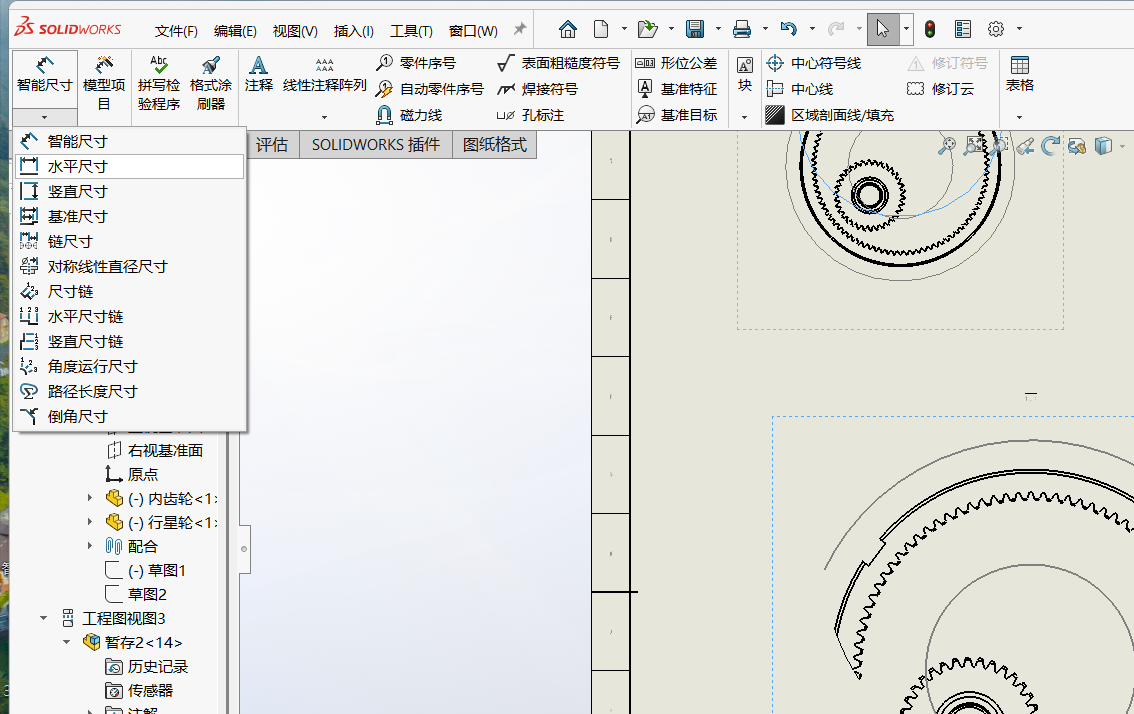This screenshot has height=714, width=1134.
Task: Apply Auto Balloon (自动零件序号)
Action: [430, 89]
